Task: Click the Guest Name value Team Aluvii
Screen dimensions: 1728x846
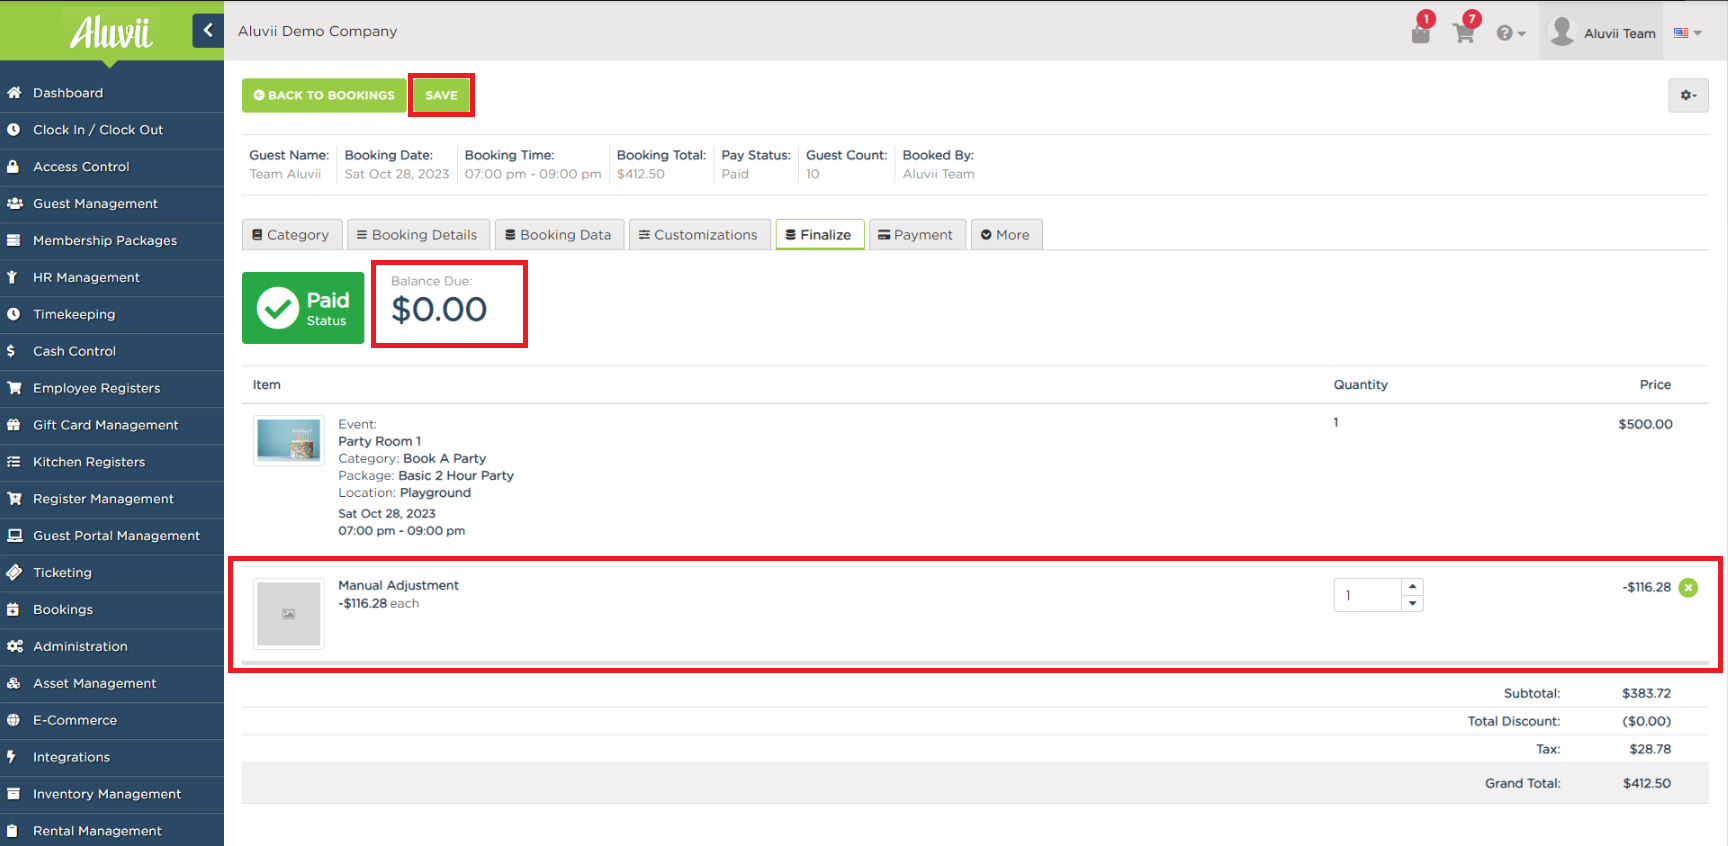Action: [x=285, y=174]
